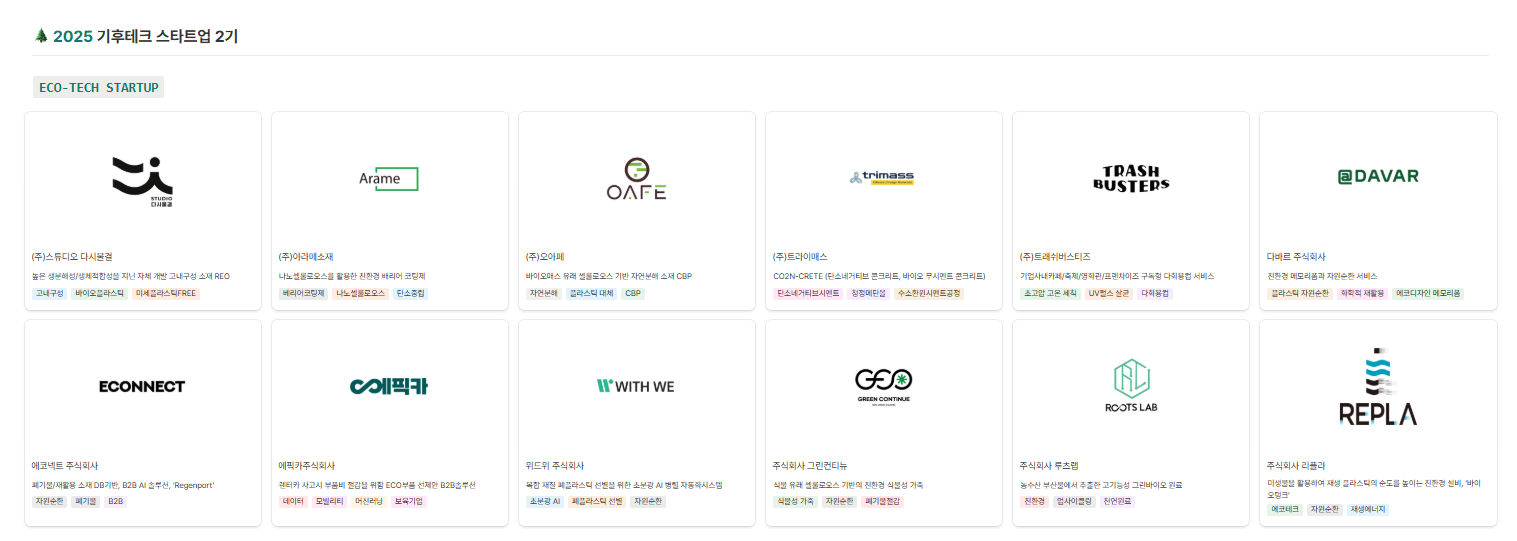Click the 에코테크 tag
This screenshot has height=541, width=1517.
[1285, 509]
